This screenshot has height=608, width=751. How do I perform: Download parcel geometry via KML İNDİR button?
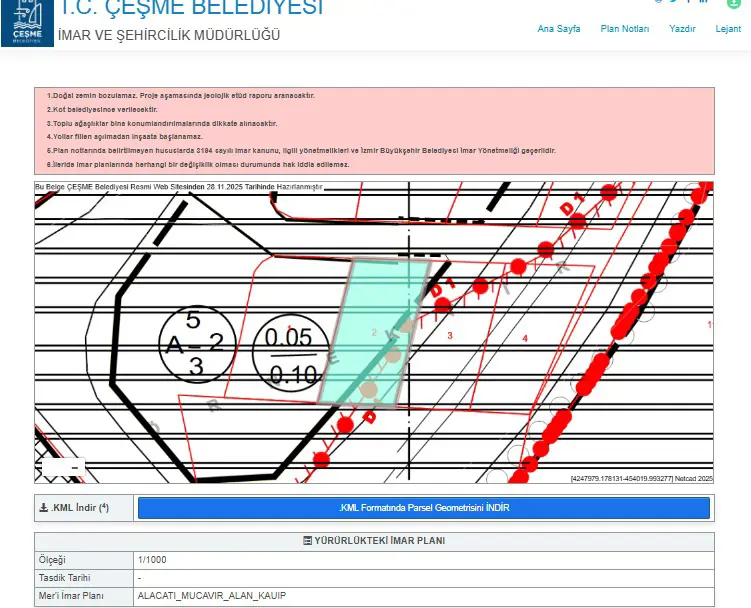(424, 508)
